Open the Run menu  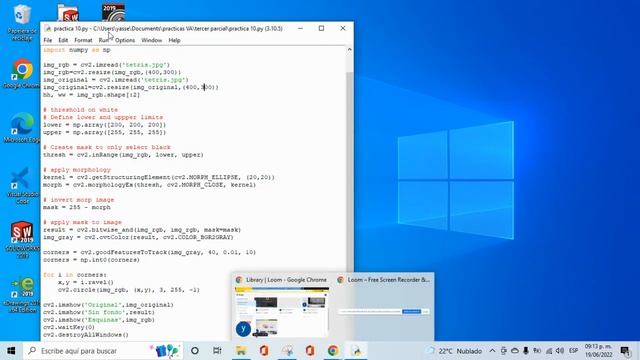tap(103, 40)
